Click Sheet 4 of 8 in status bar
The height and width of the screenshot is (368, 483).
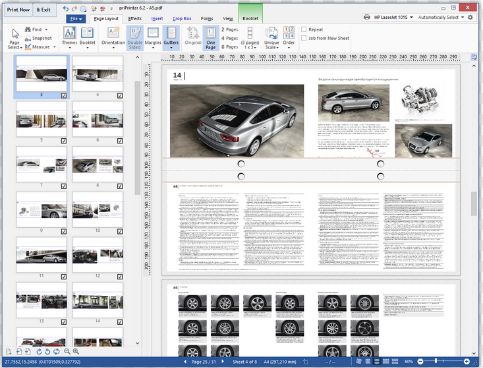click(x=245, y=362)
